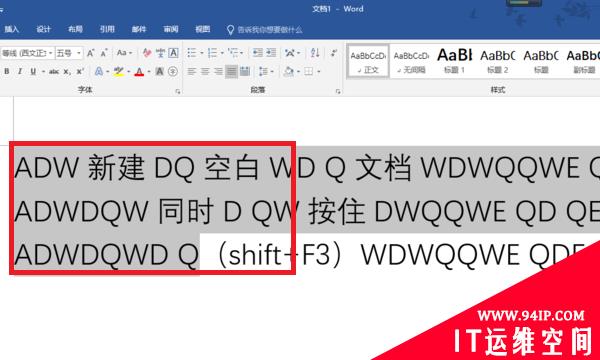Open the Design (设计) ribbon tab
600x360 pixels.
coord(44,29)
